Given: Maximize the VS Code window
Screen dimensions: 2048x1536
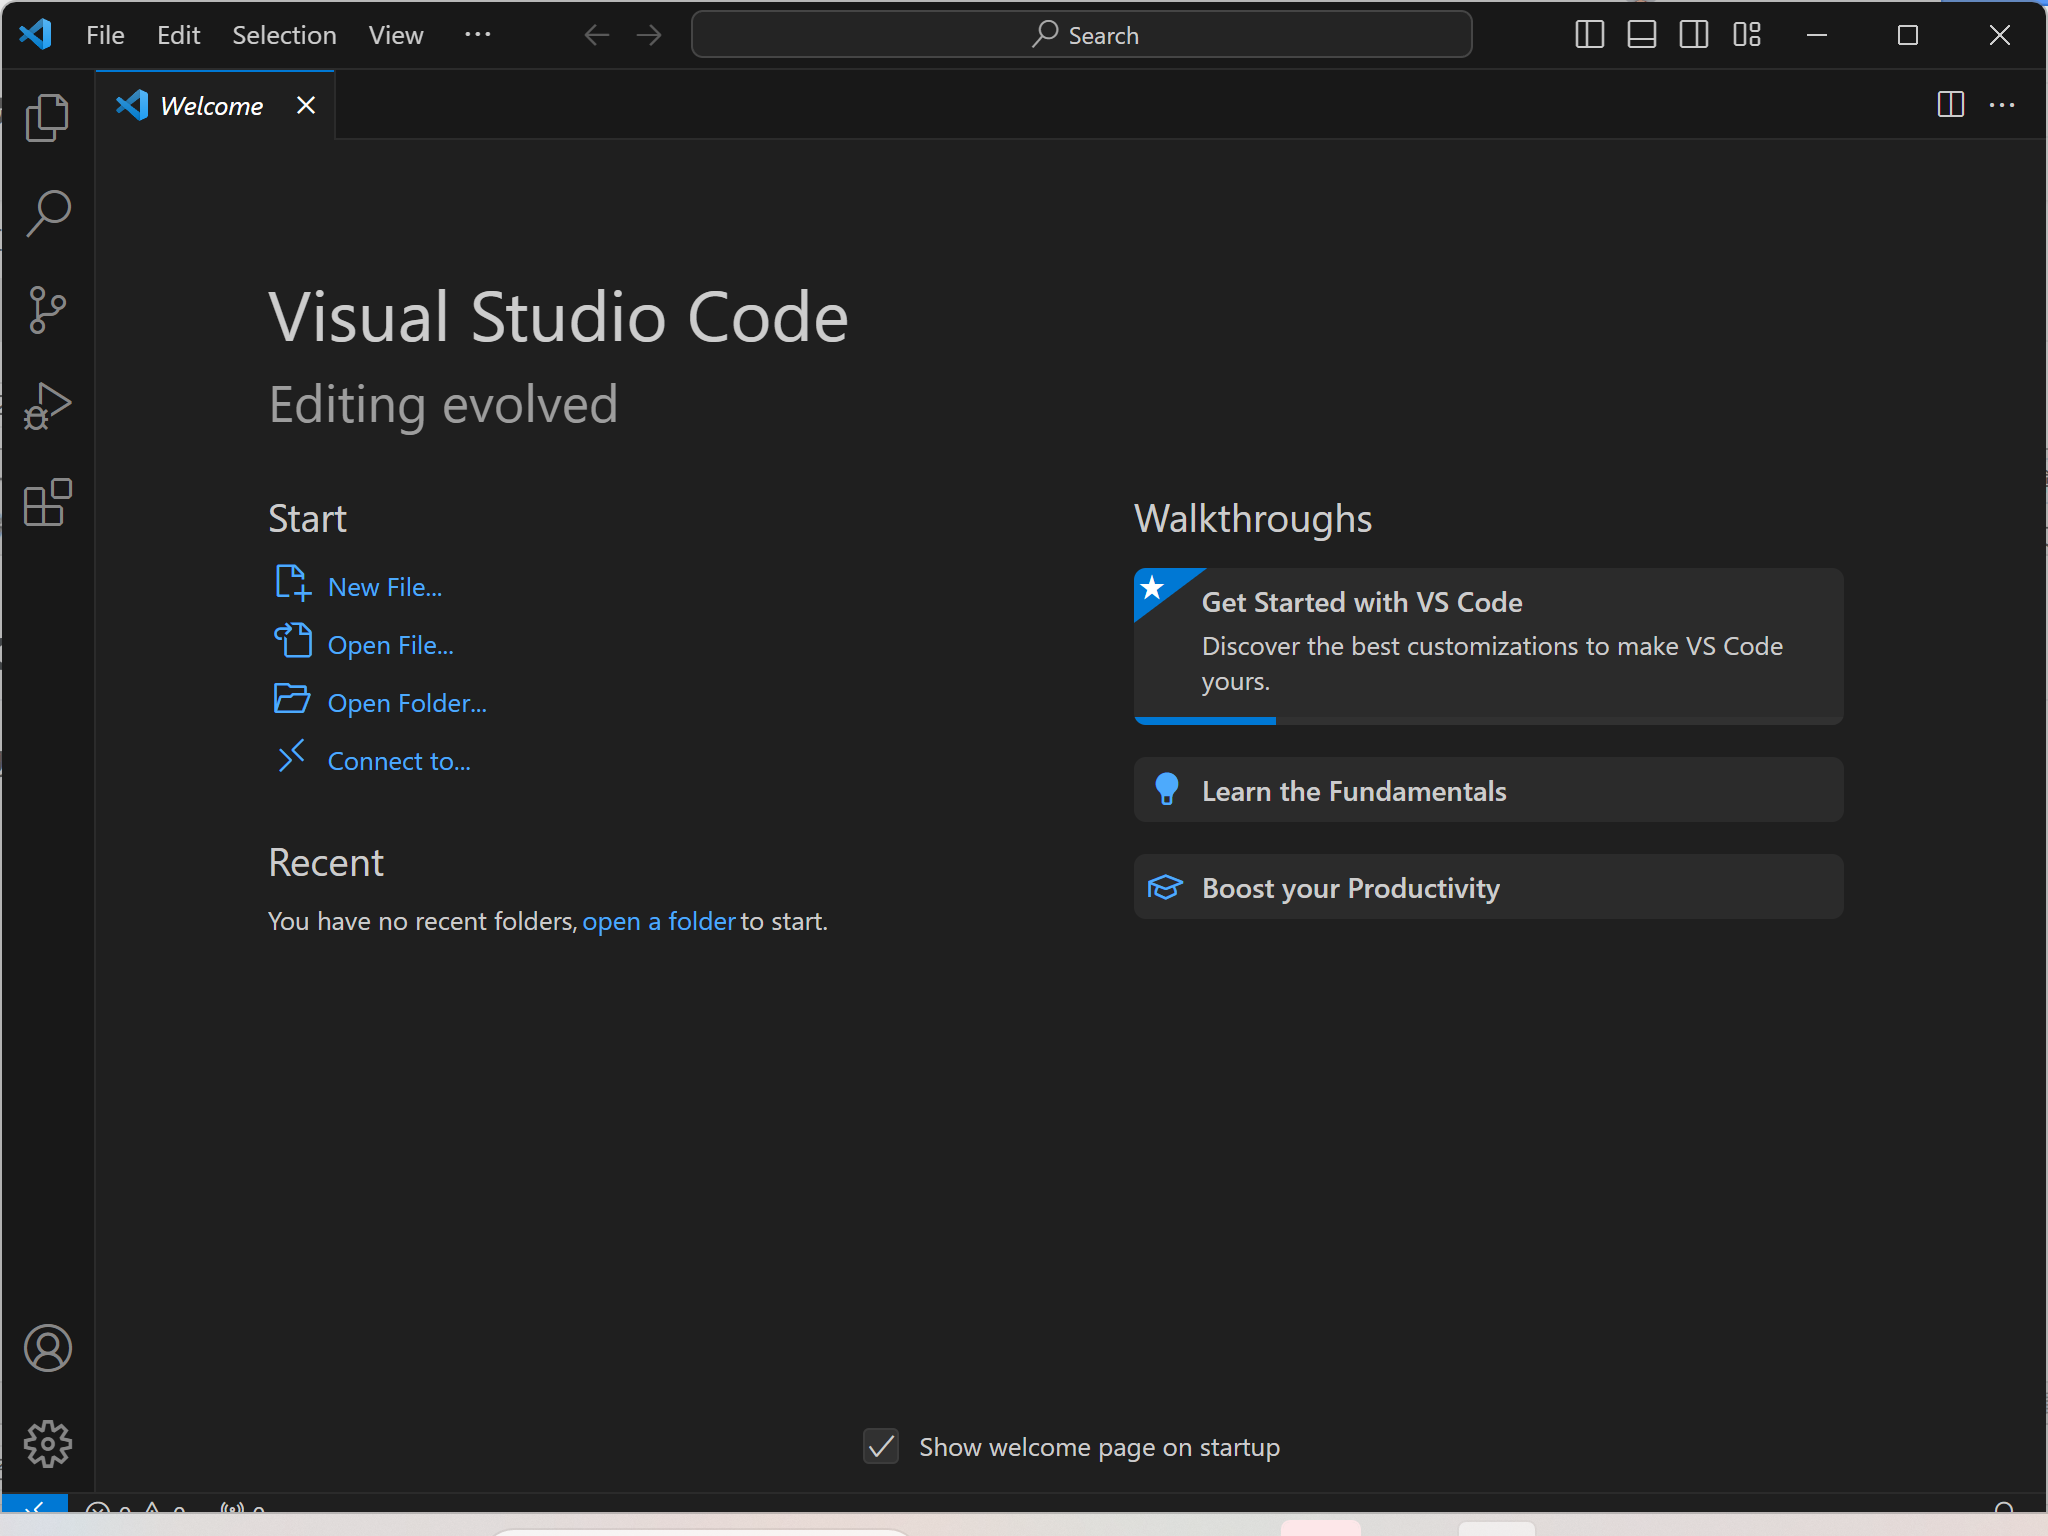Looking at the screenshot, I should [1907, 35].
